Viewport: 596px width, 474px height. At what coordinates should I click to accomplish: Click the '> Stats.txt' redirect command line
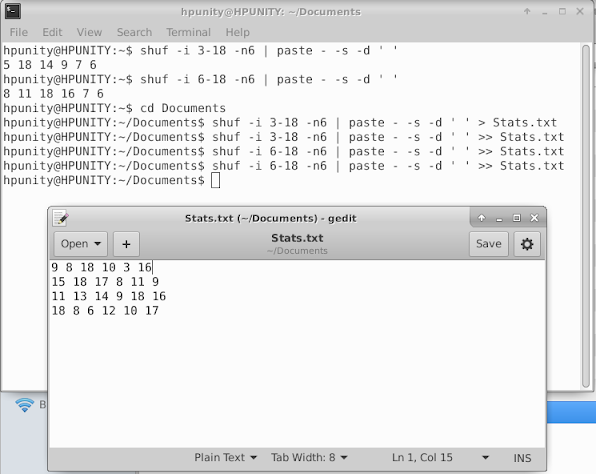click(x=280, y=122)
